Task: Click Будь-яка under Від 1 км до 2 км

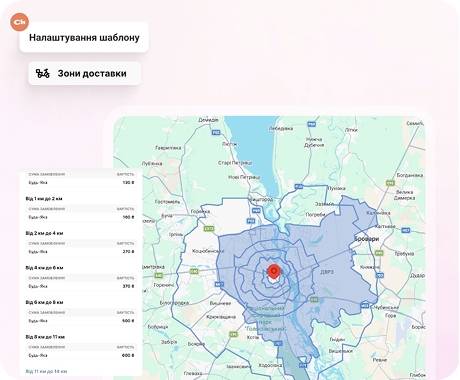Action: coord(38,217)
